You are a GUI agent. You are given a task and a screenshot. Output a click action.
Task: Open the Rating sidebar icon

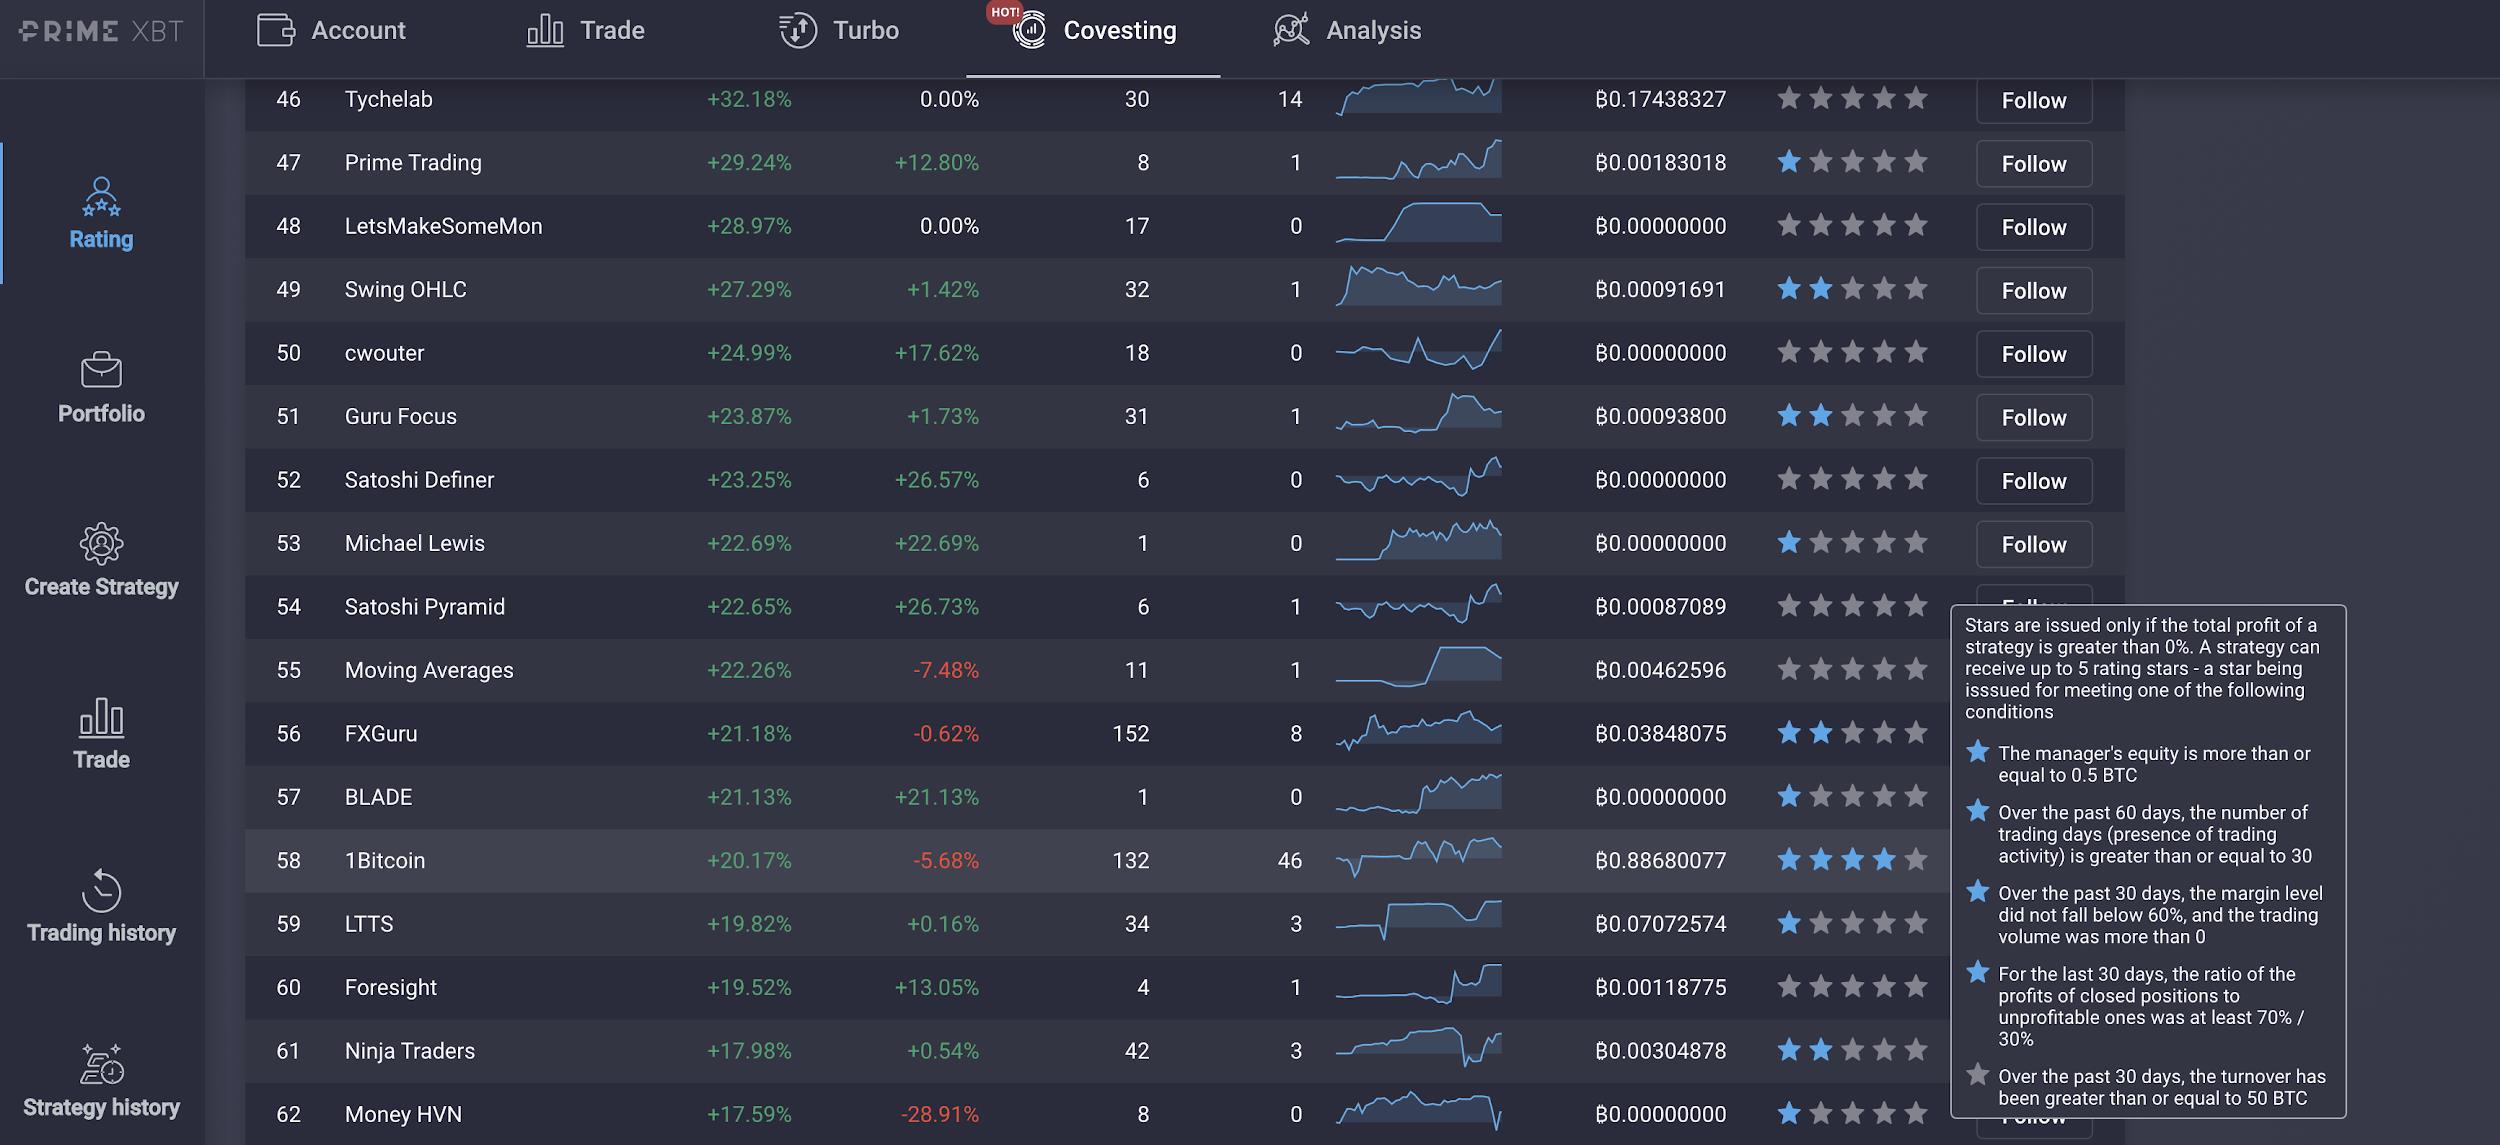101,197
